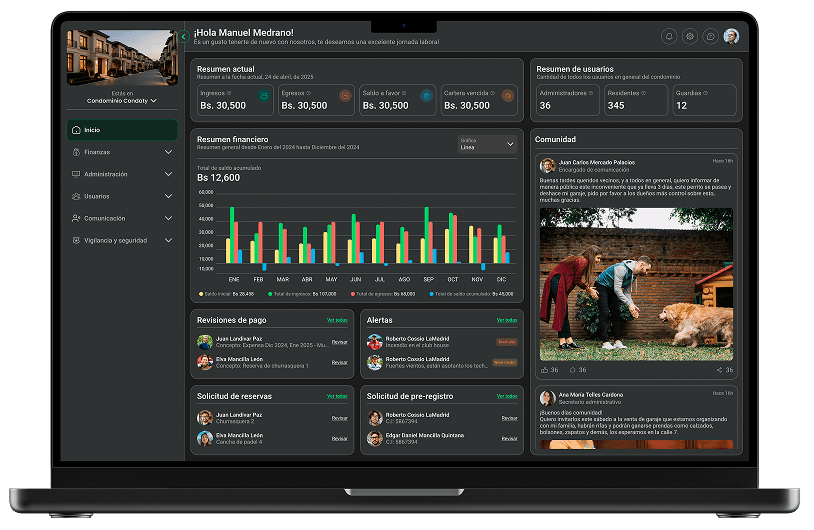Open settings via the gear icon
814x530 pixels.
click(x=690, y=36)
